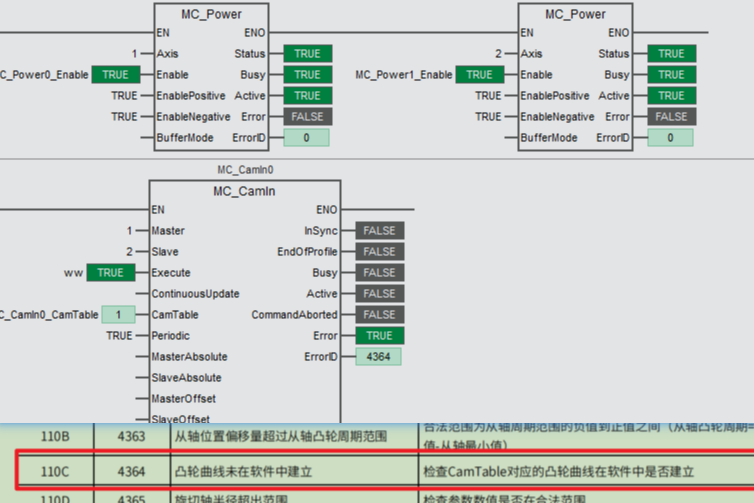Select Status TRUE value of Axis 2 MC_Power
The image size is (754, 503).
(x=672, y=53)
